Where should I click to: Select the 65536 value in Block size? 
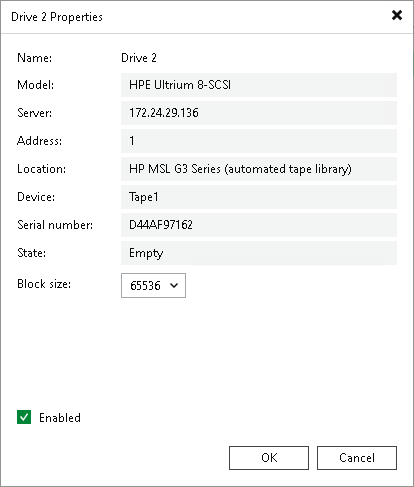(x=145, y=286)
